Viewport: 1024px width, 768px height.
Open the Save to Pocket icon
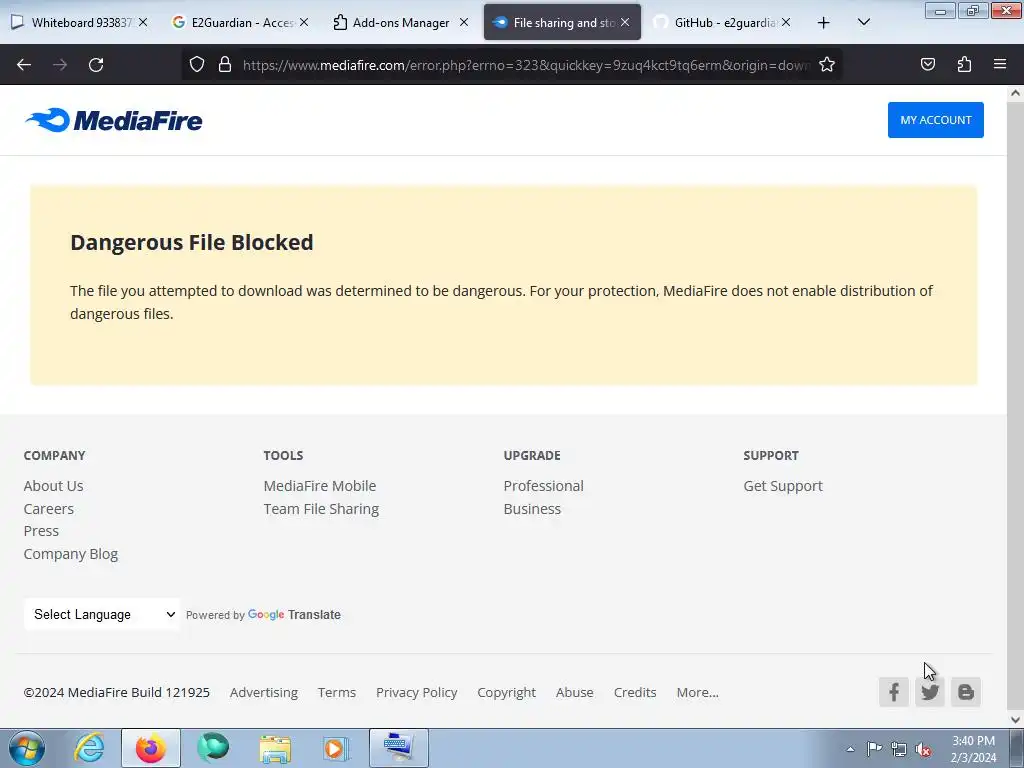(927, 64)
